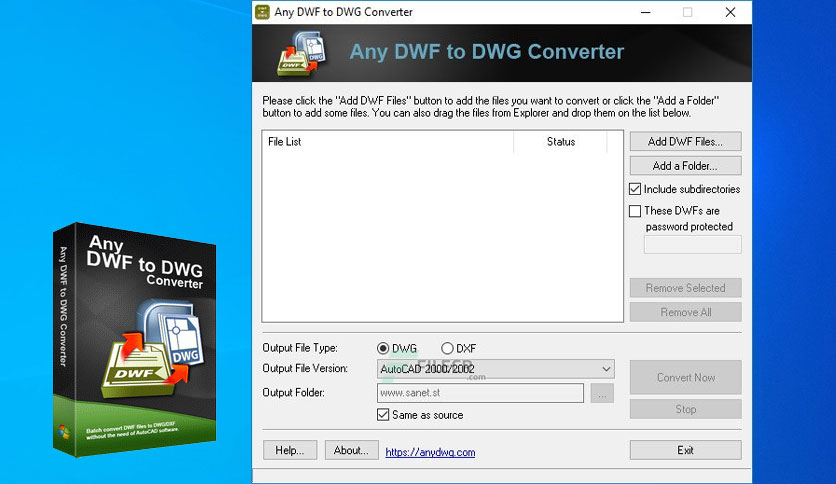The height and width of the screenshot is (484, 836).
Task: Select DXF output file type
Action: [x=447, y=349]
